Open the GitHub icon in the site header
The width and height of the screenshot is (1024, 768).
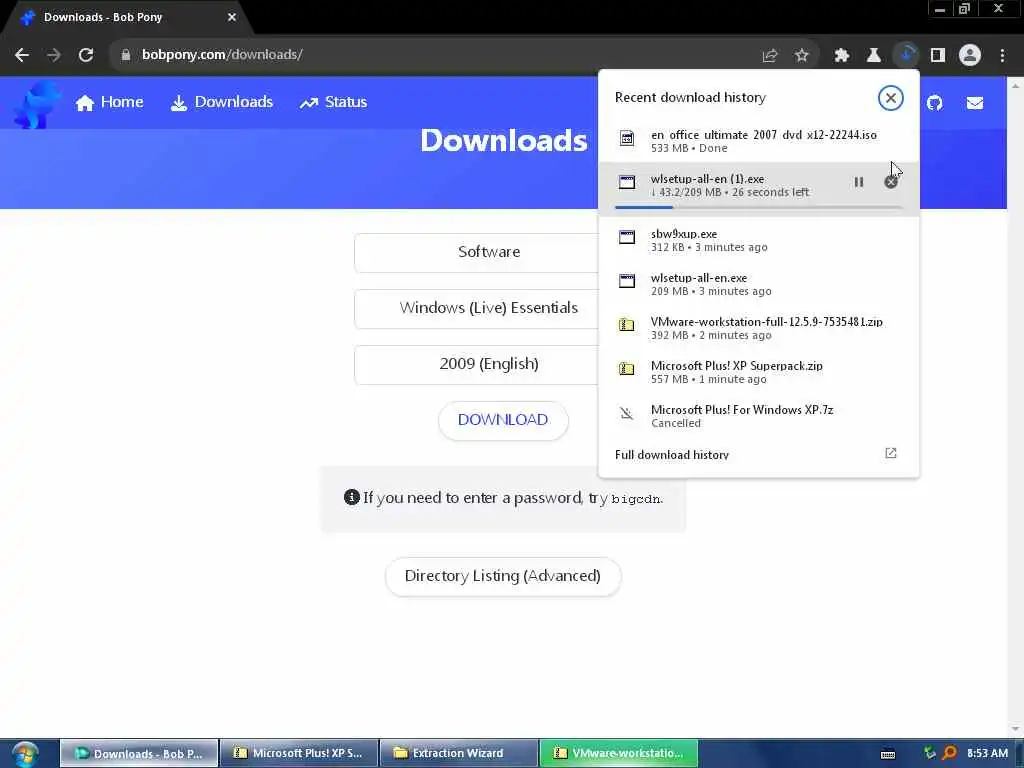pyautogui.click(x=935, y=103)
